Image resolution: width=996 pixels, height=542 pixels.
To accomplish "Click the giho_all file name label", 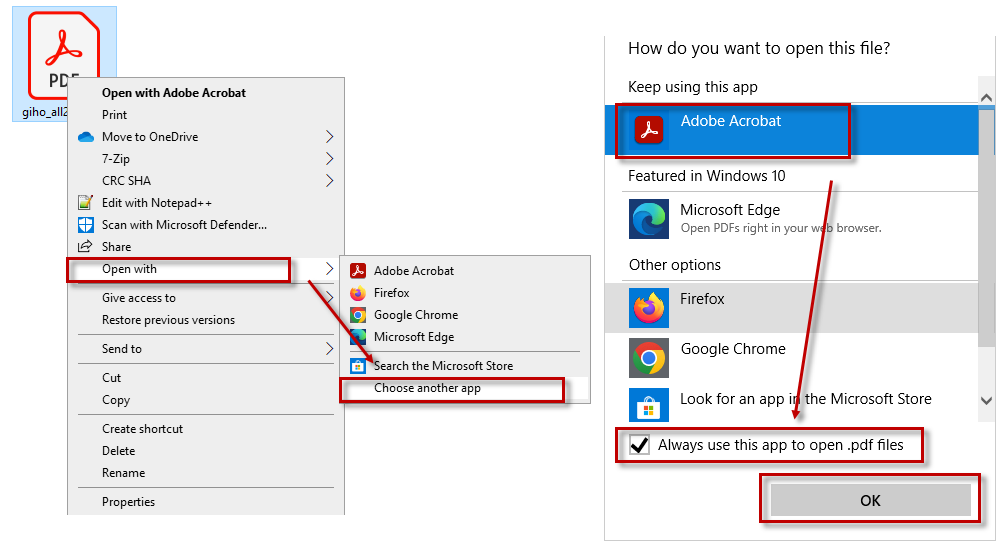I will [x=44, y=112].
